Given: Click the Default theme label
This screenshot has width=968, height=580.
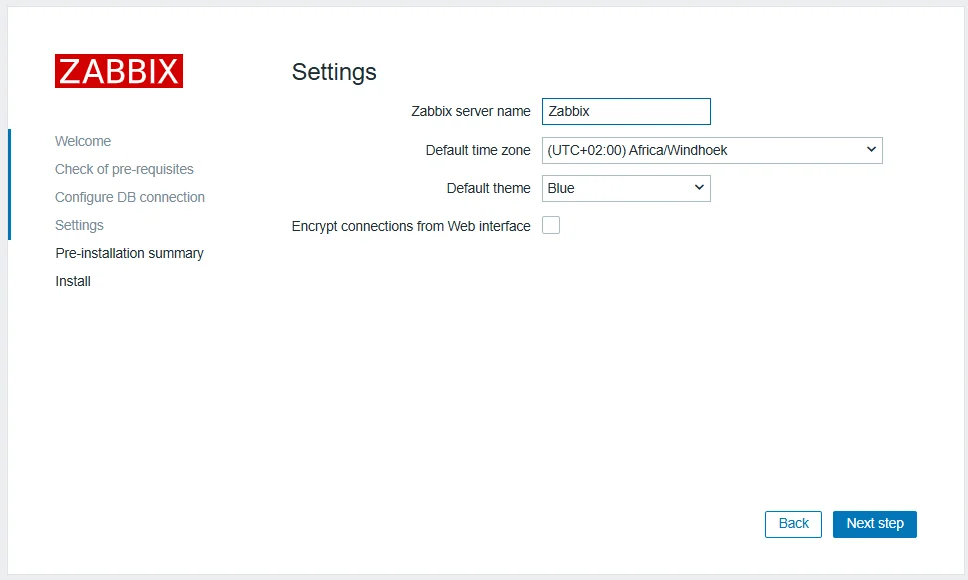Looking at the screenshot, I should 488,188.
